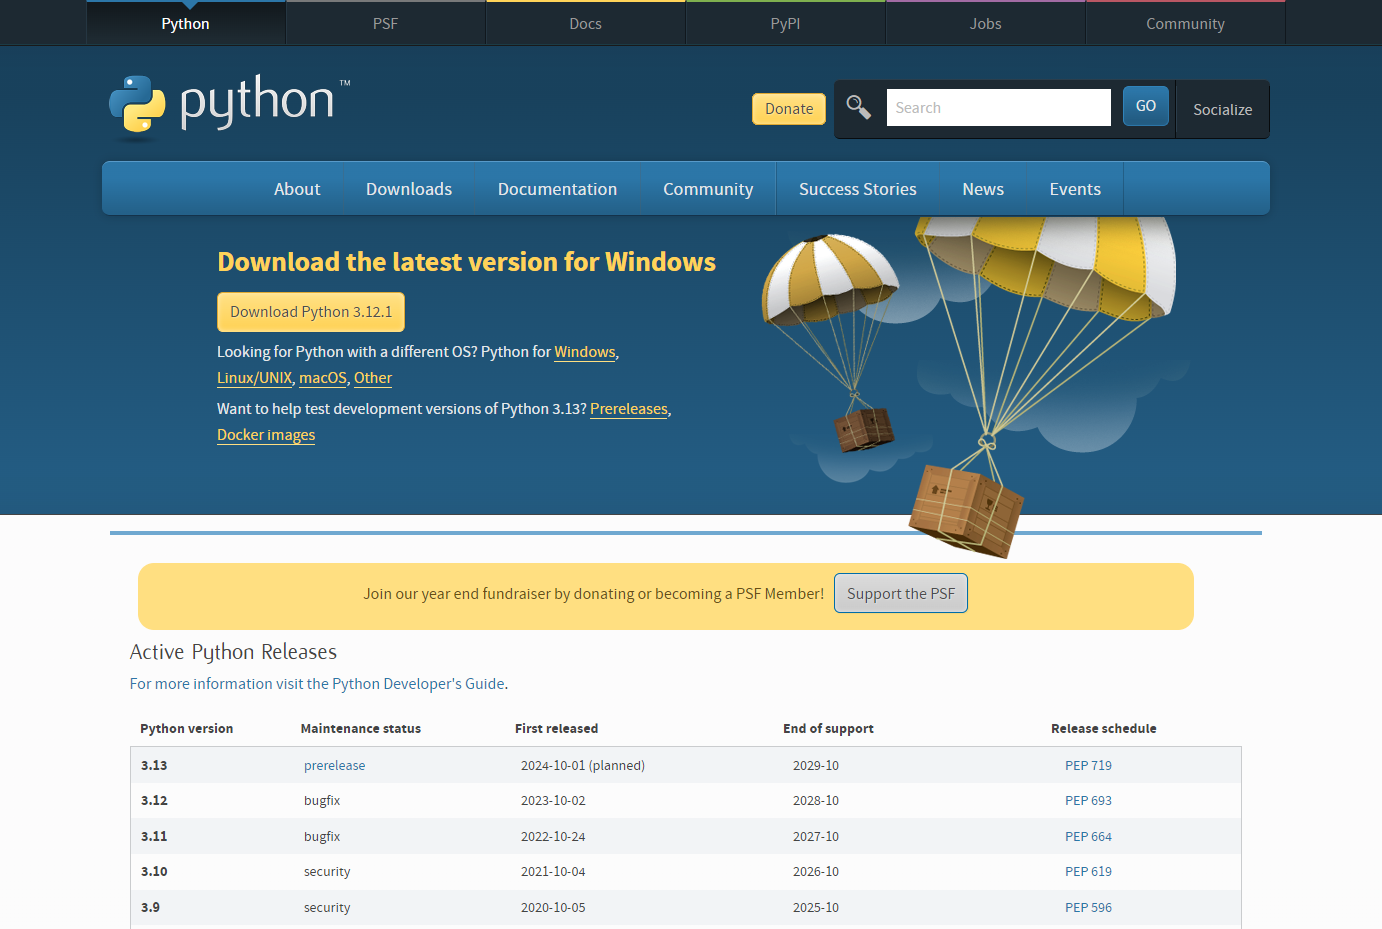Open the About navigation menu
This screenshot has height=929, width=1382.
coord(297,189)
